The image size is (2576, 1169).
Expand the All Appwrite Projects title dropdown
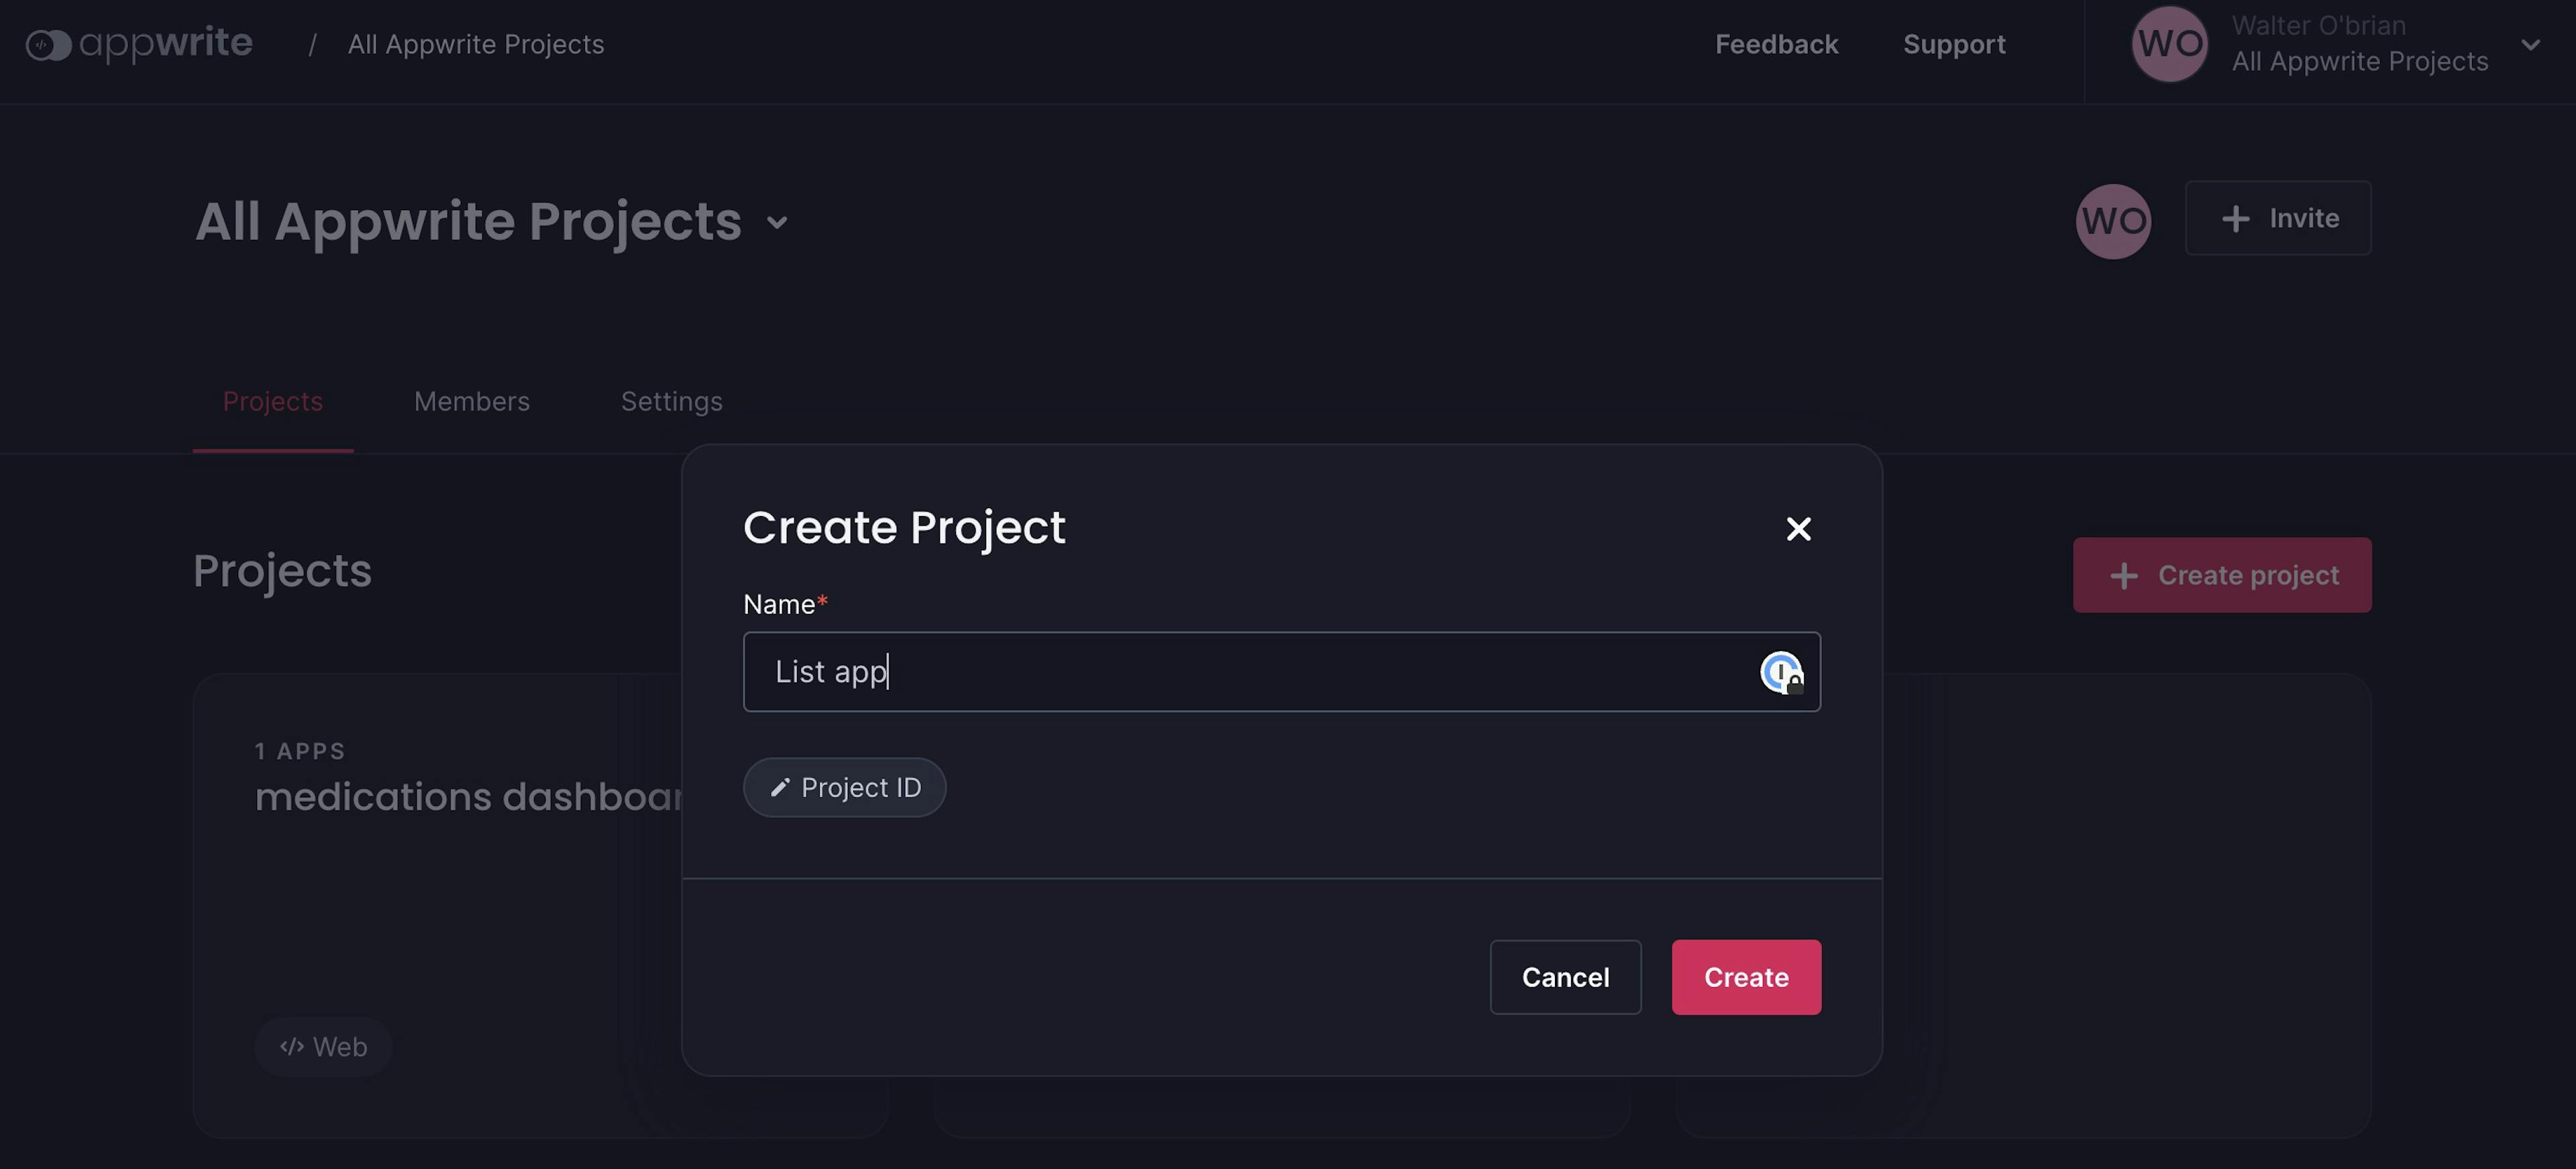[x=777, y=222]
